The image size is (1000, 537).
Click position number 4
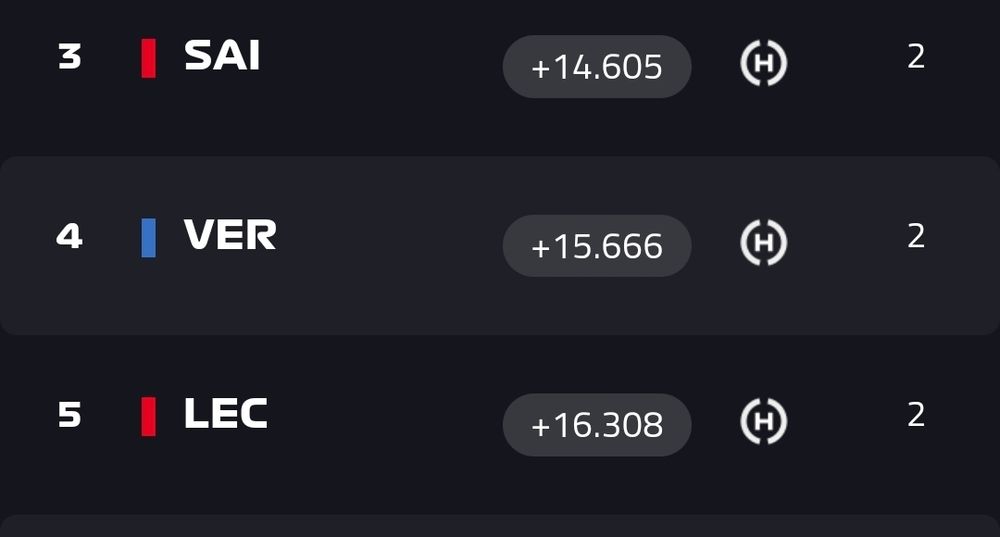click(x=70, y=237)
